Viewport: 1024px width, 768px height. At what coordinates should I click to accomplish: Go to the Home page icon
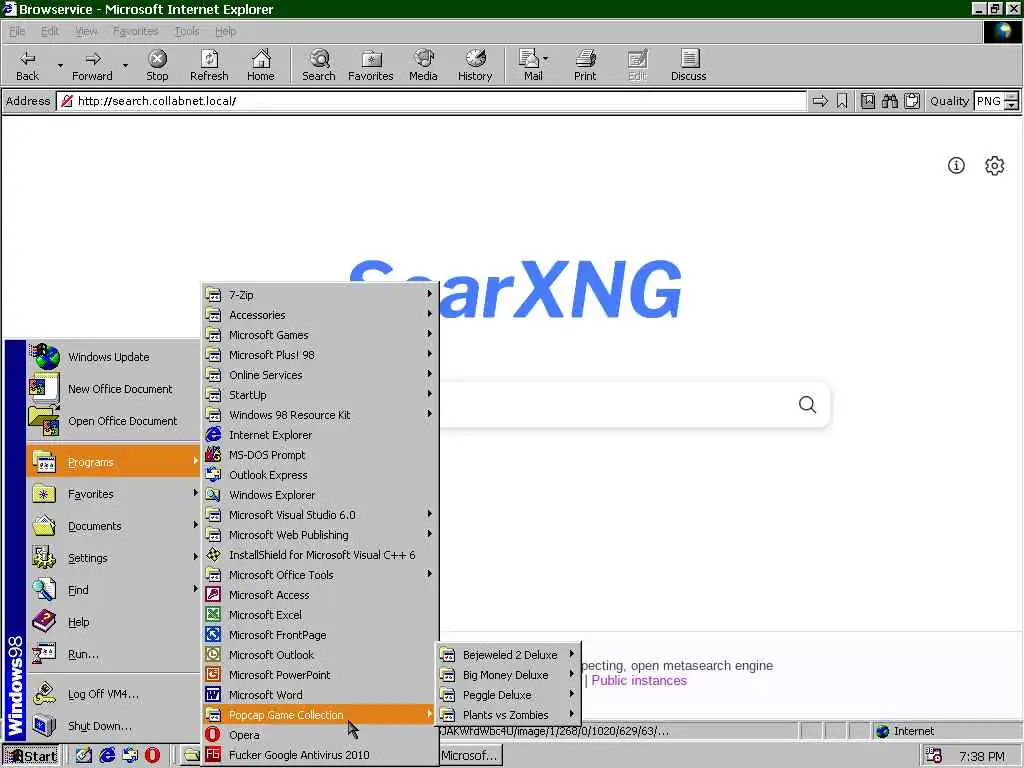261,65
